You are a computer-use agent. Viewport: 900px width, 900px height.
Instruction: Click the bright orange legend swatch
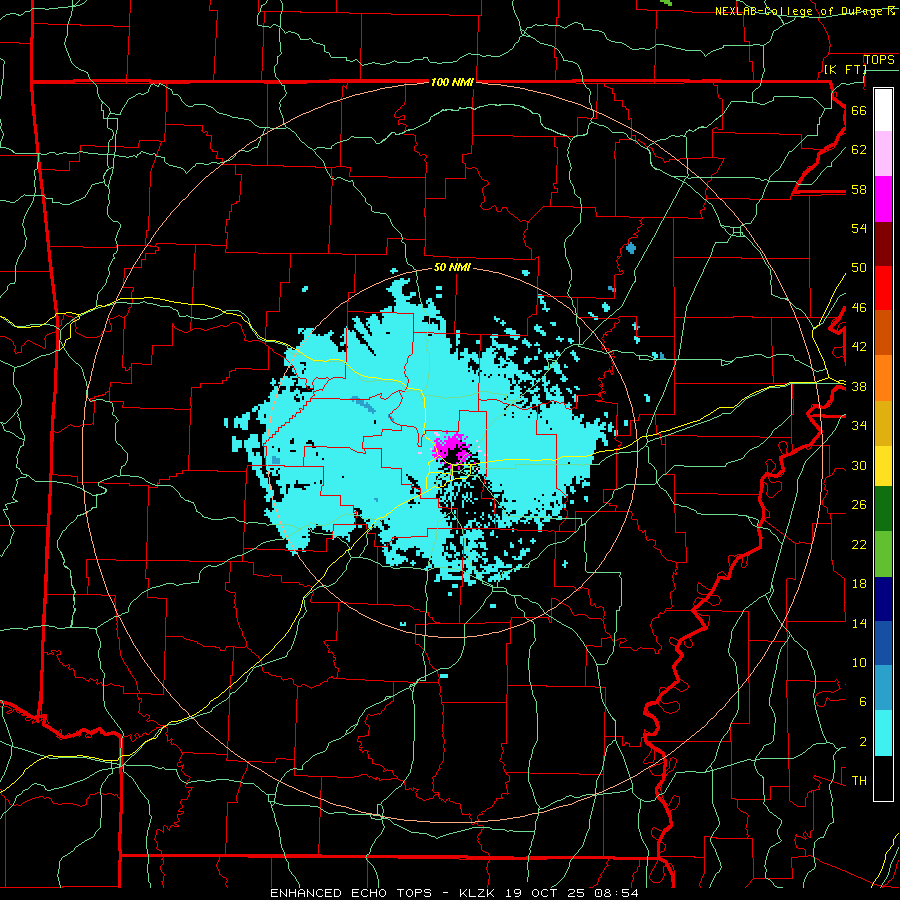pyautogui.click(x=883, y=378)
